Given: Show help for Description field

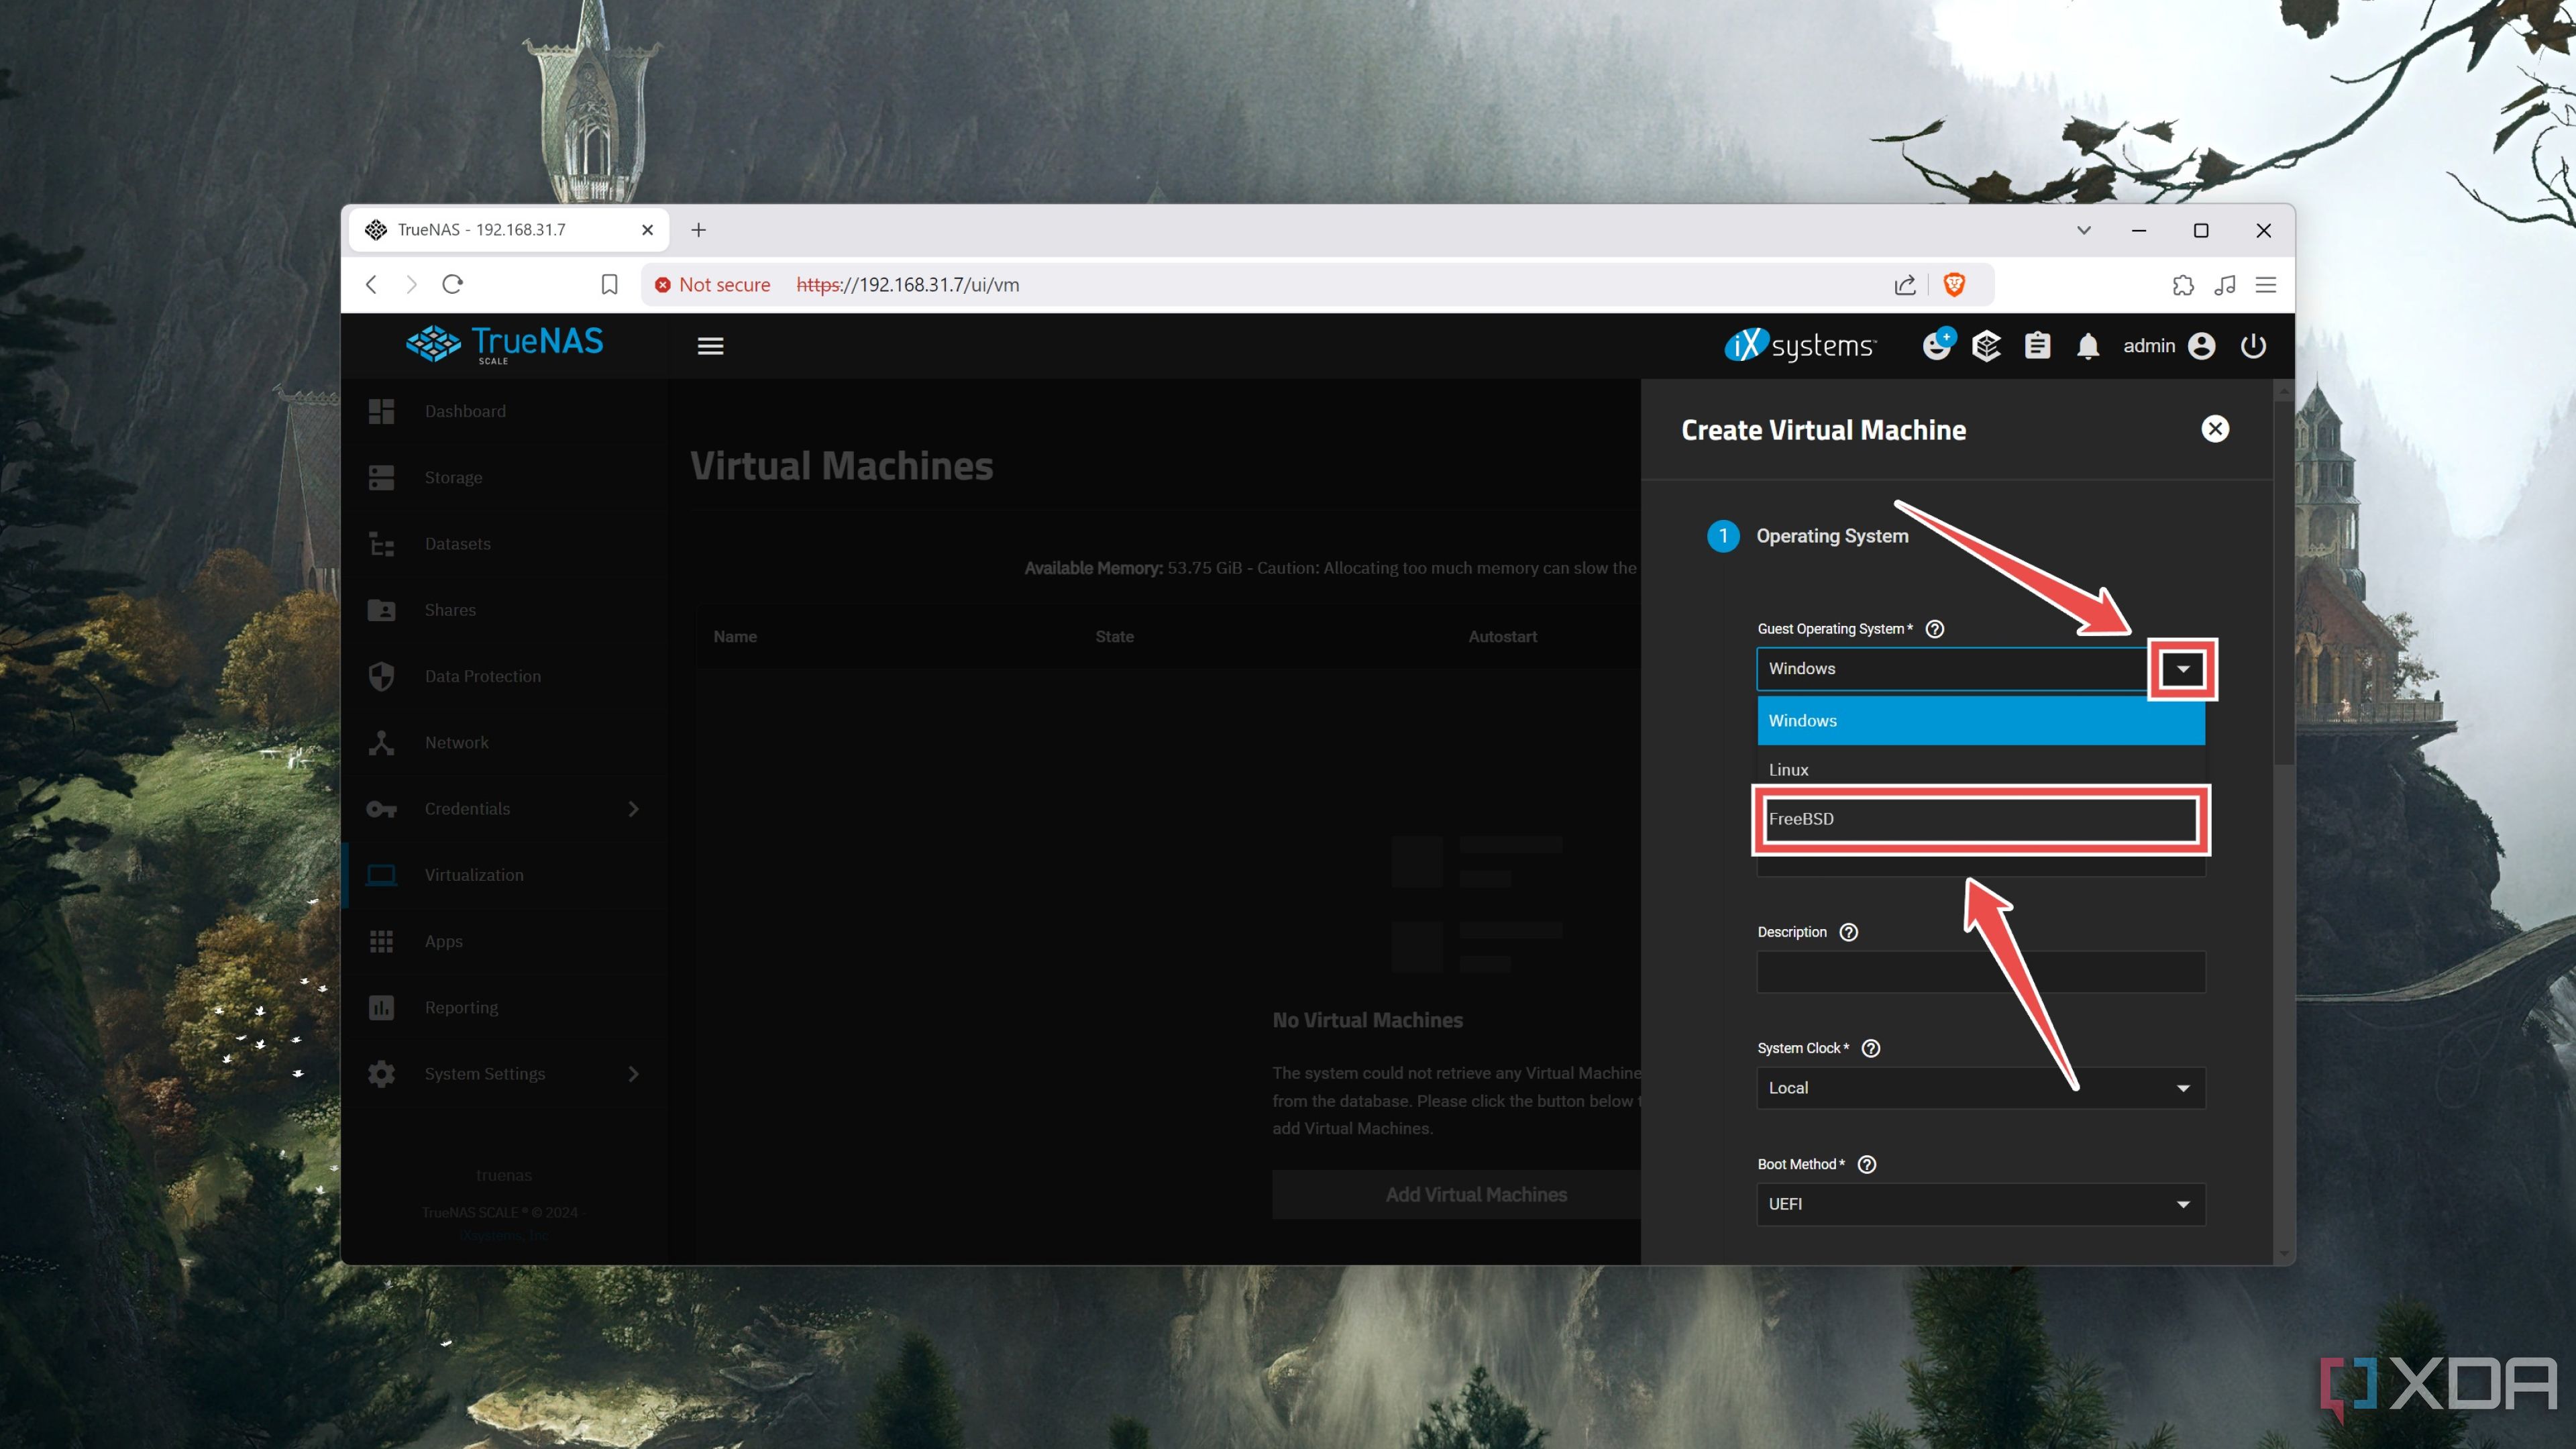Looking at the screenshot, I should coord(1849,932).
